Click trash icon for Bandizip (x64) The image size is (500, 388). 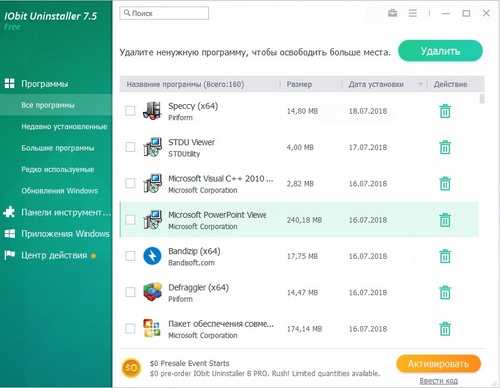(x=445, y=256)
